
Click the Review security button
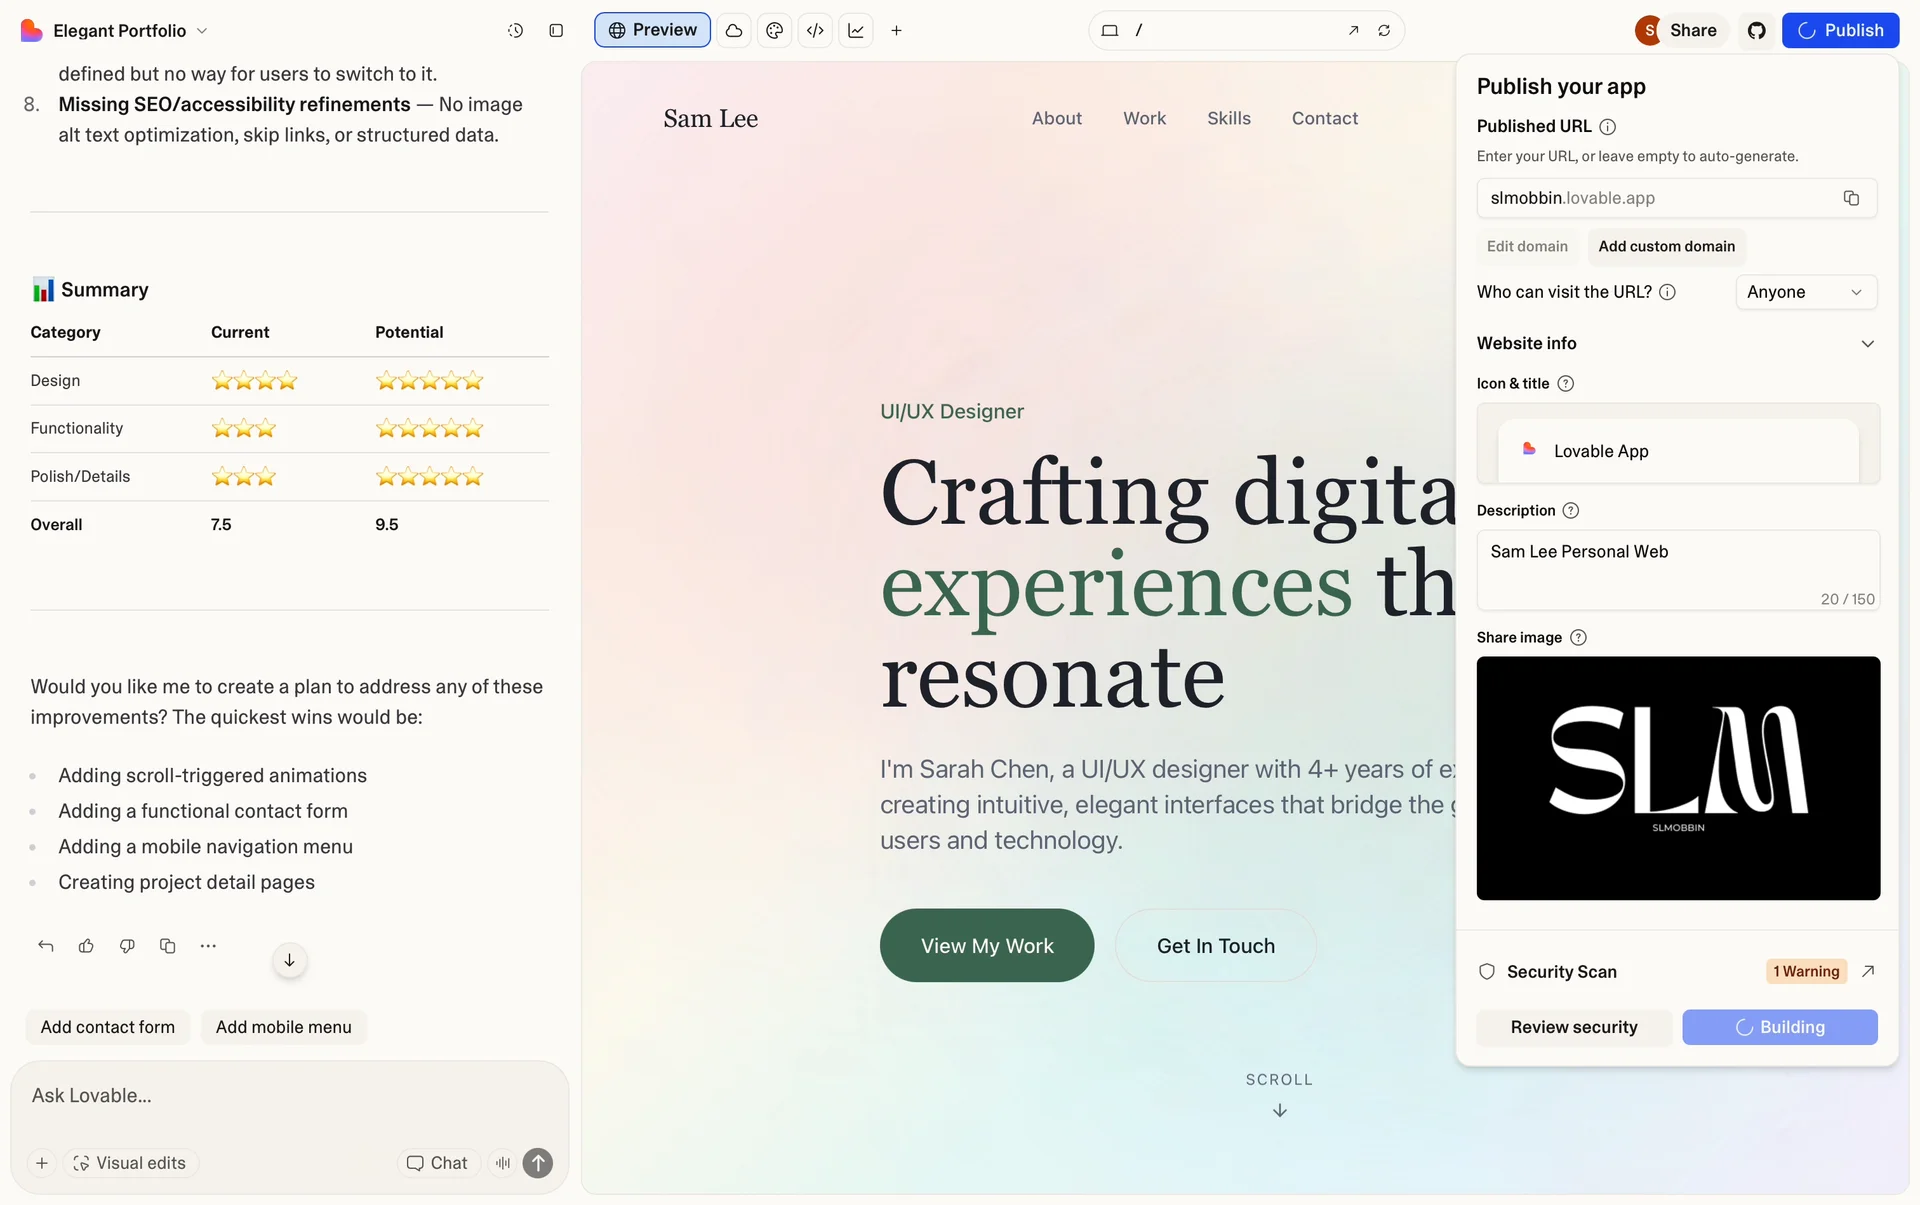[x=1573, y=1027]
